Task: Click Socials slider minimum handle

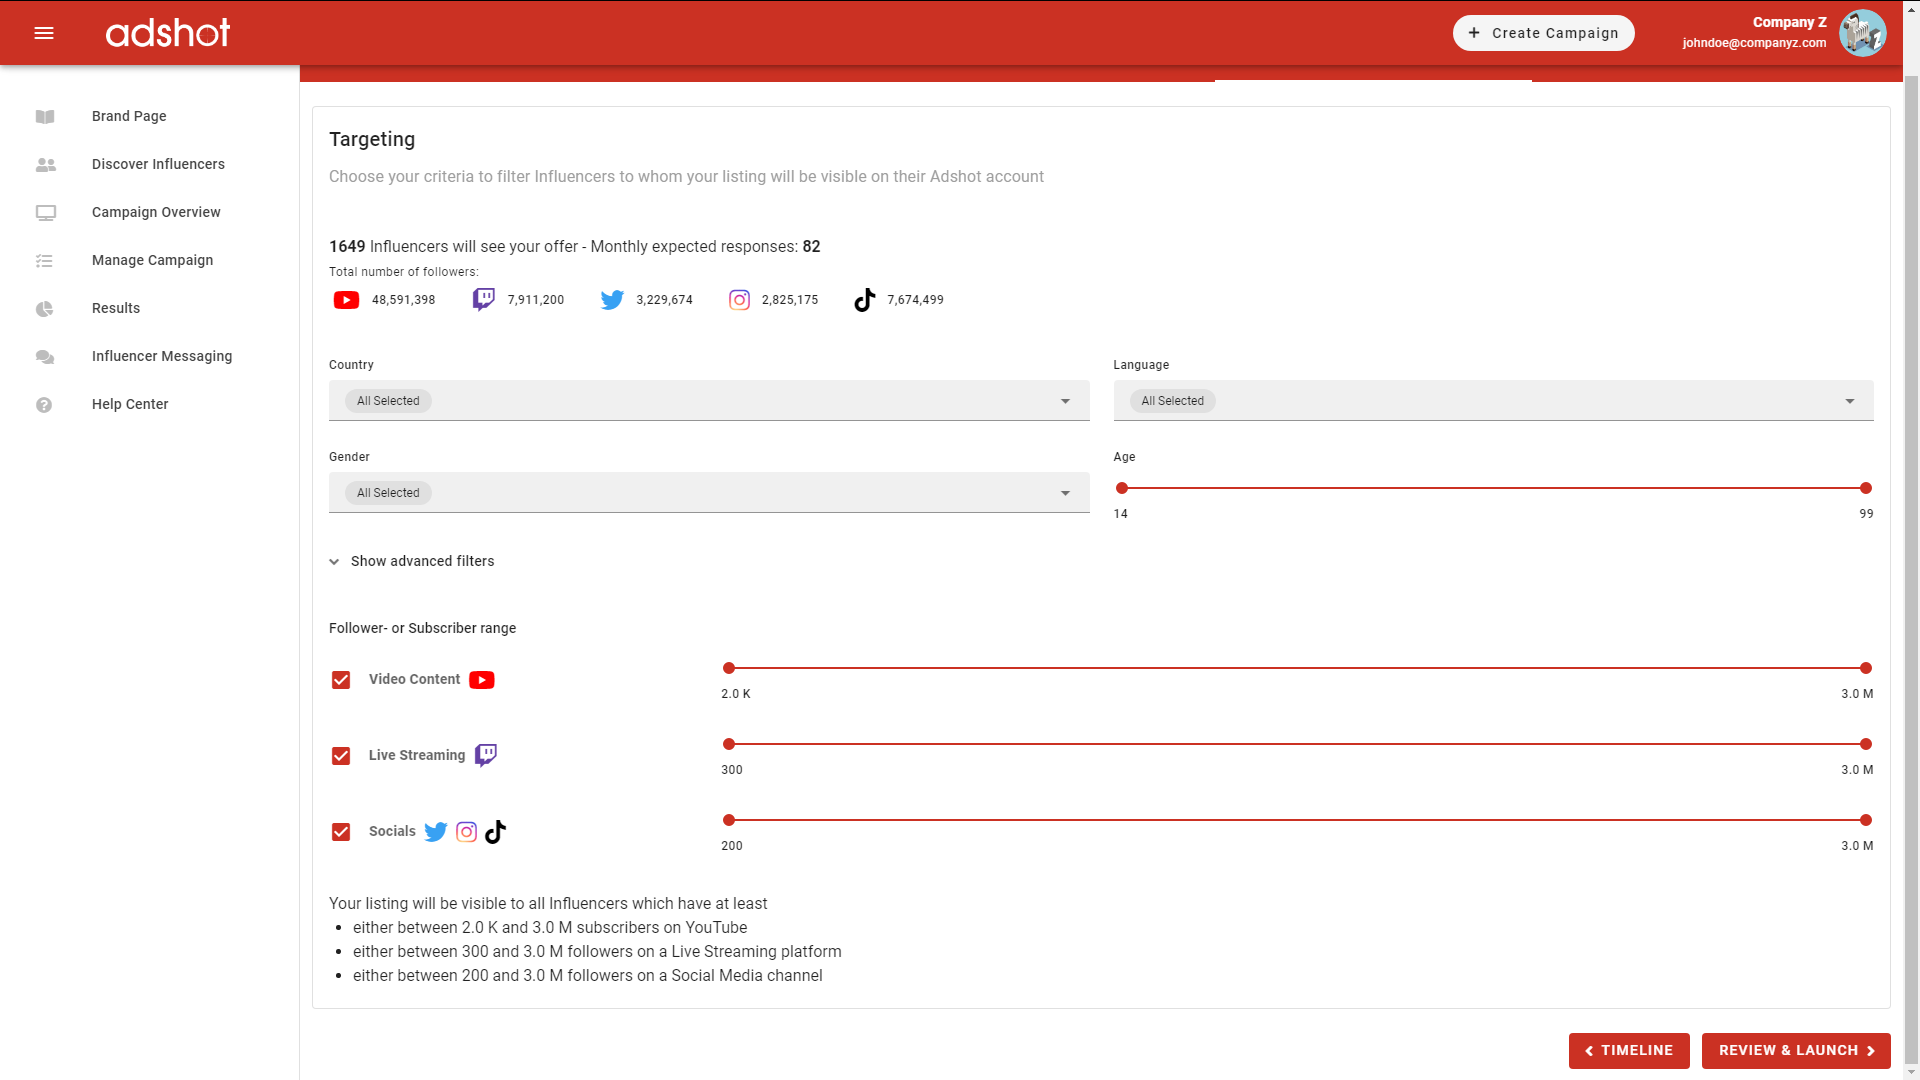Action: pyautogui.click(x=729, y=820)
